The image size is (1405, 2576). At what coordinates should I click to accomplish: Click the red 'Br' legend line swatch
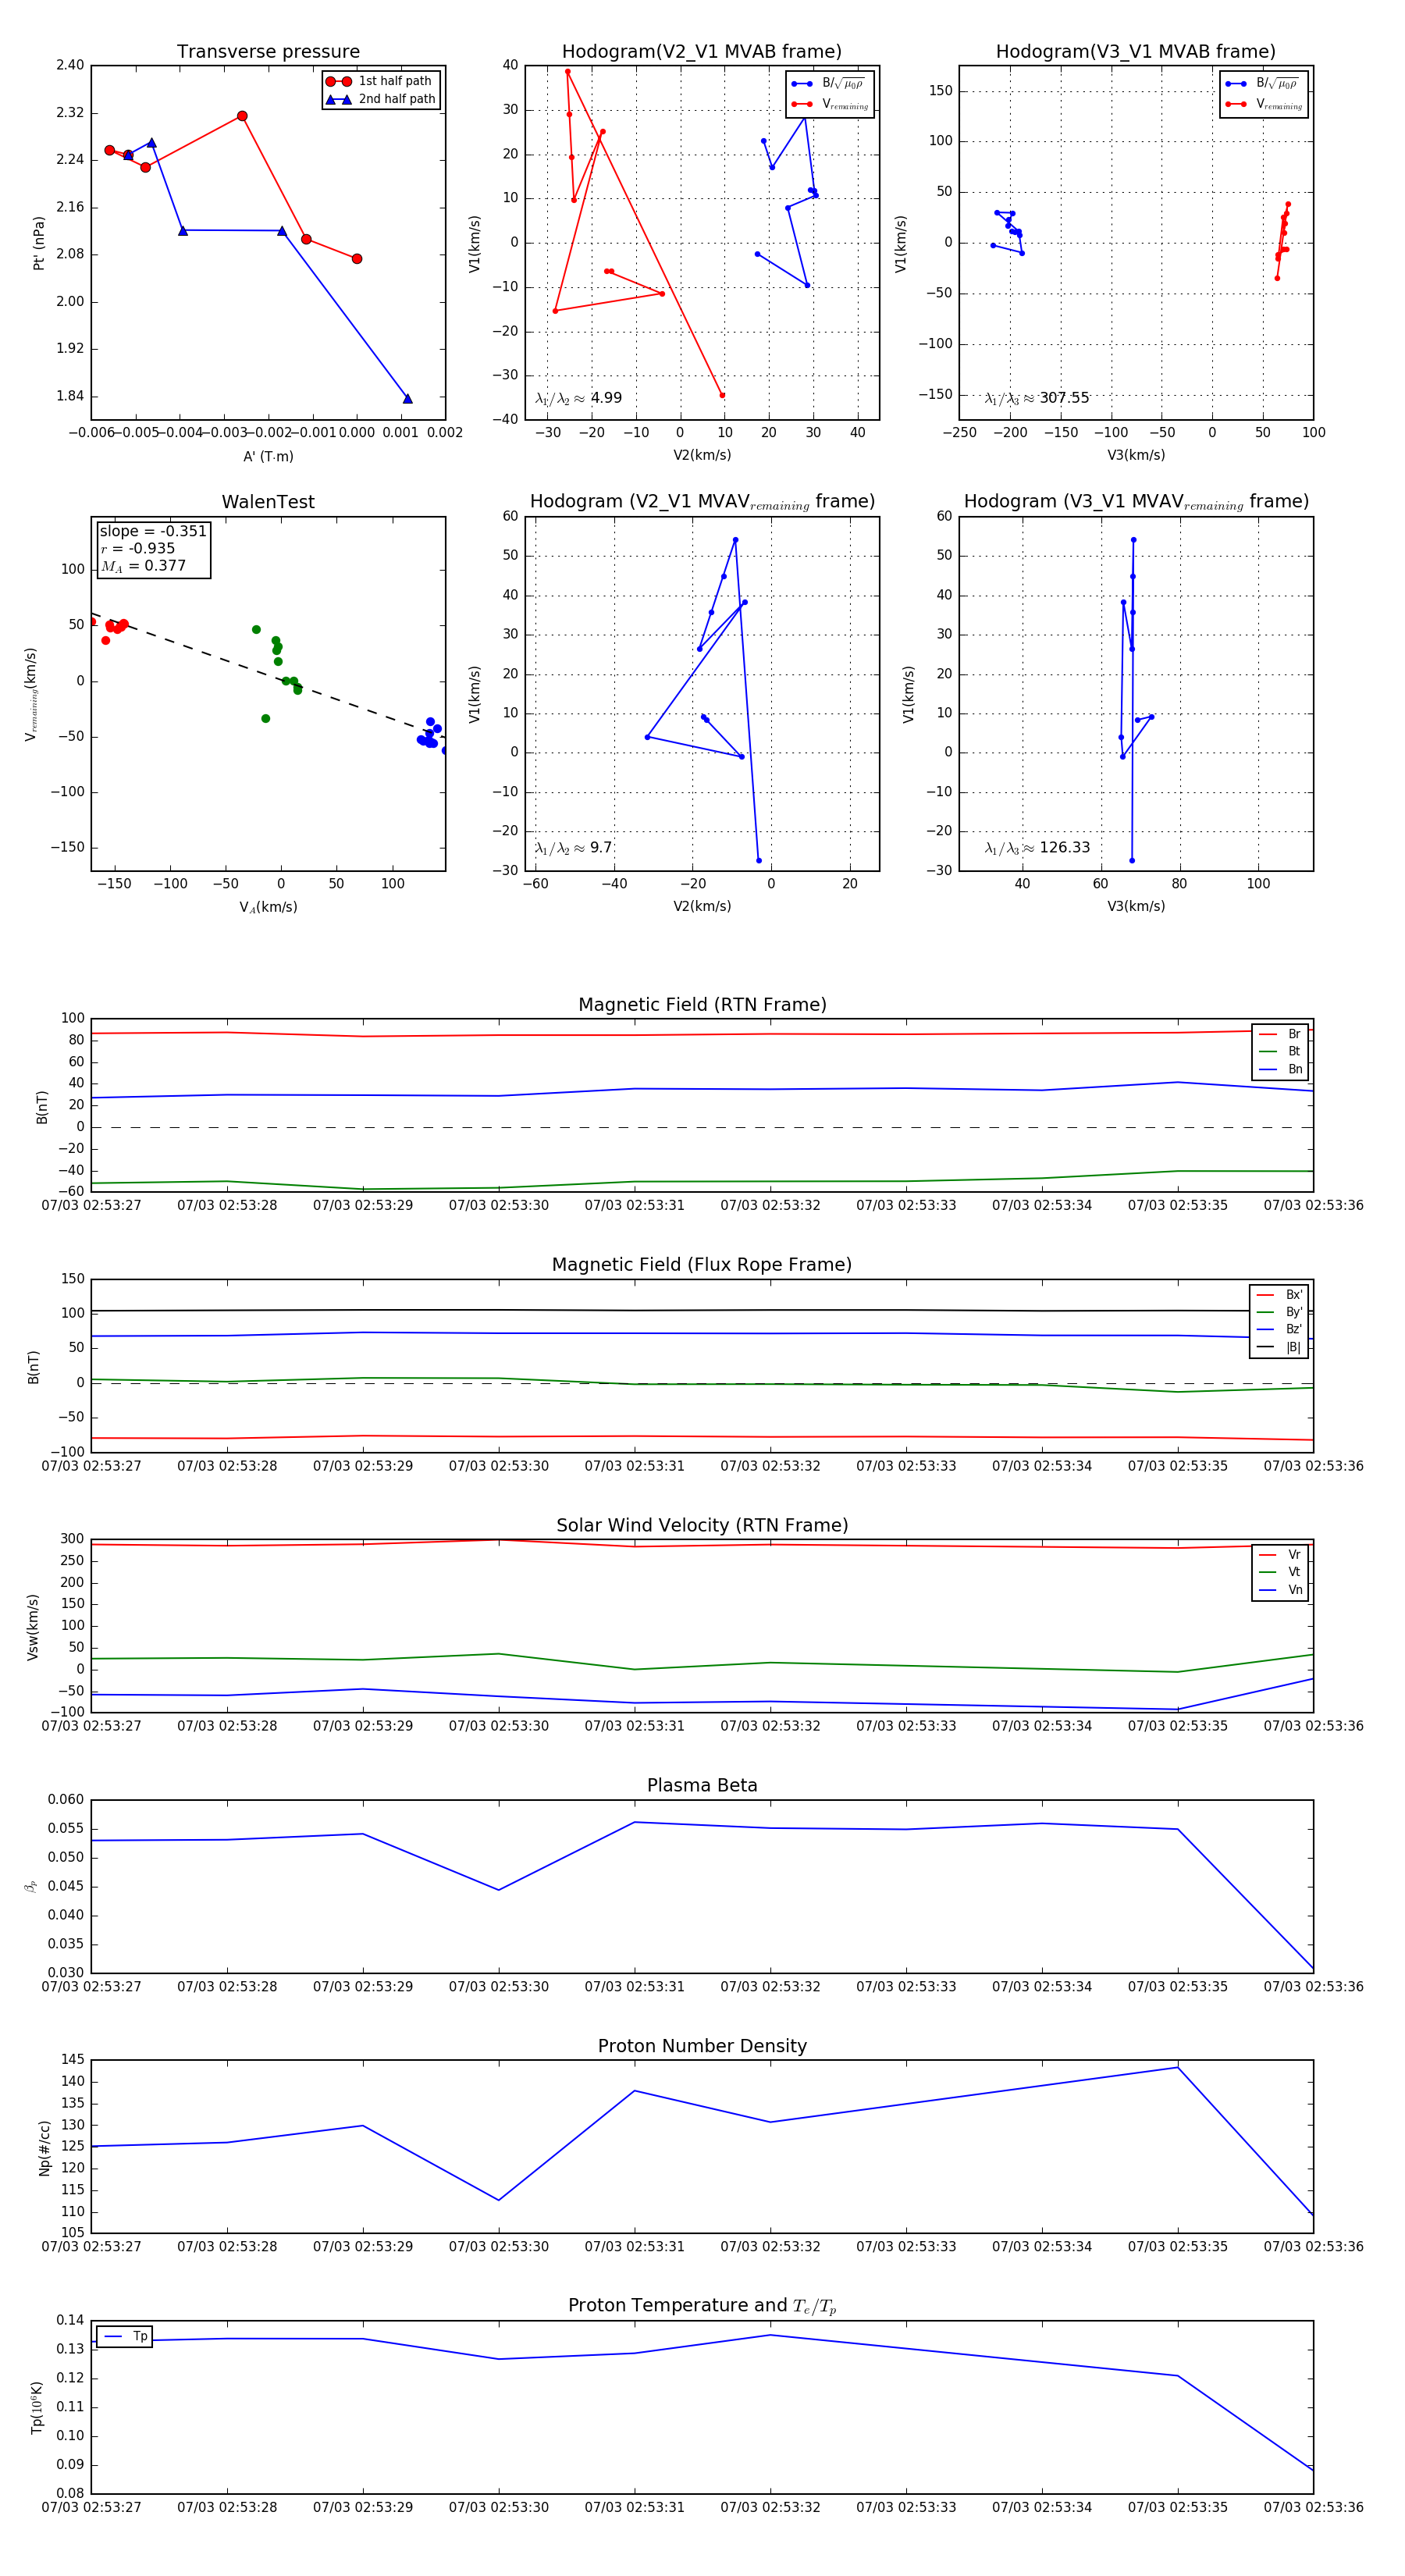coord(1267,1034)
